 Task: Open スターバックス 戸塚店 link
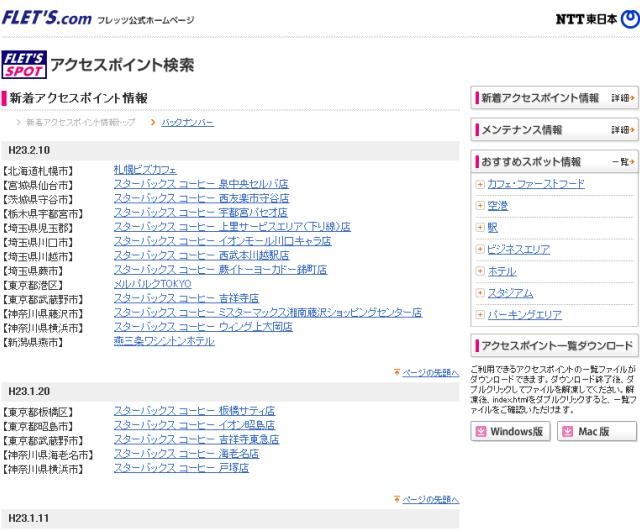click(182, 468)
